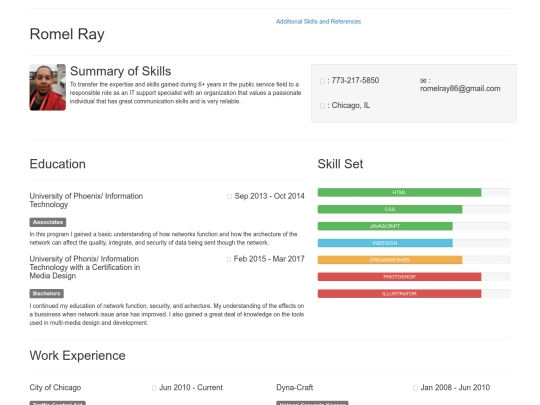The image size is (540, 405).
Task: Click the Work Experience section heading
Action: (77, 355)
